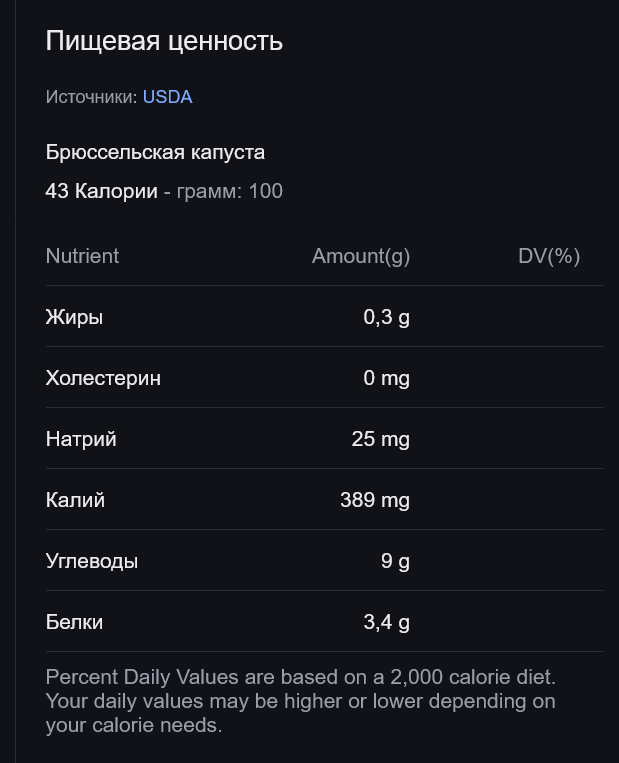Select the Брюссельская капуста food name
Viewport: 619px width, 763px height.
pos(155,152)
